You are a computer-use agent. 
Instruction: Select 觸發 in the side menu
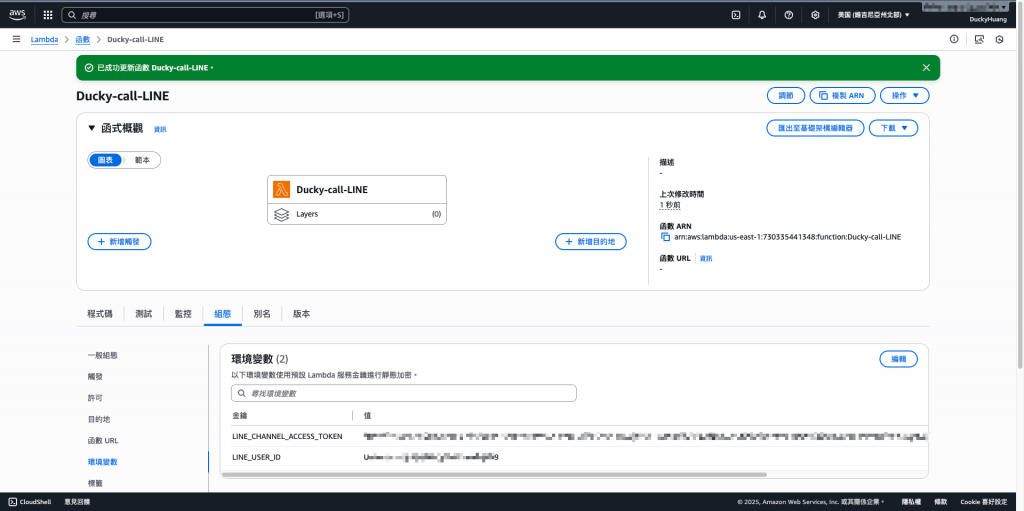click(x=95, y=377)
